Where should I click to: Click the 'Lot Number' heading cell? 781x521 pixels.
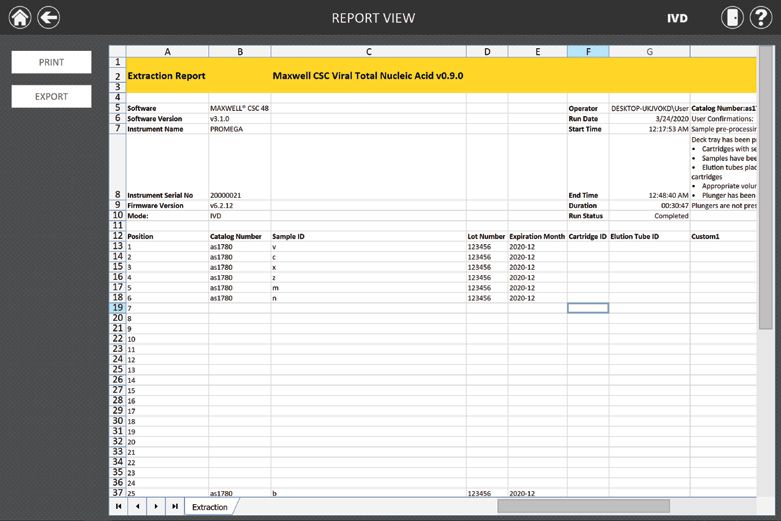487,237
